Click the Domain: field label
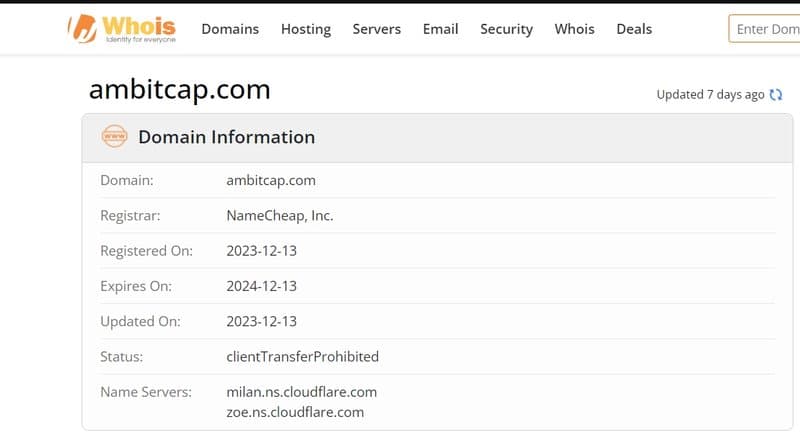800x440 pixels. click(x=127, y=180)
